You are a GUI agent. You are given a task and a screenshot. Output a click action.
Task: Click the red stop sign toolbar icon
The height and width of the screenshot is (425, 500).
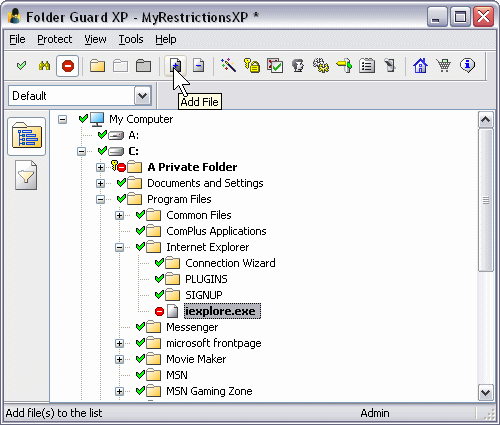tap(68, 66)
